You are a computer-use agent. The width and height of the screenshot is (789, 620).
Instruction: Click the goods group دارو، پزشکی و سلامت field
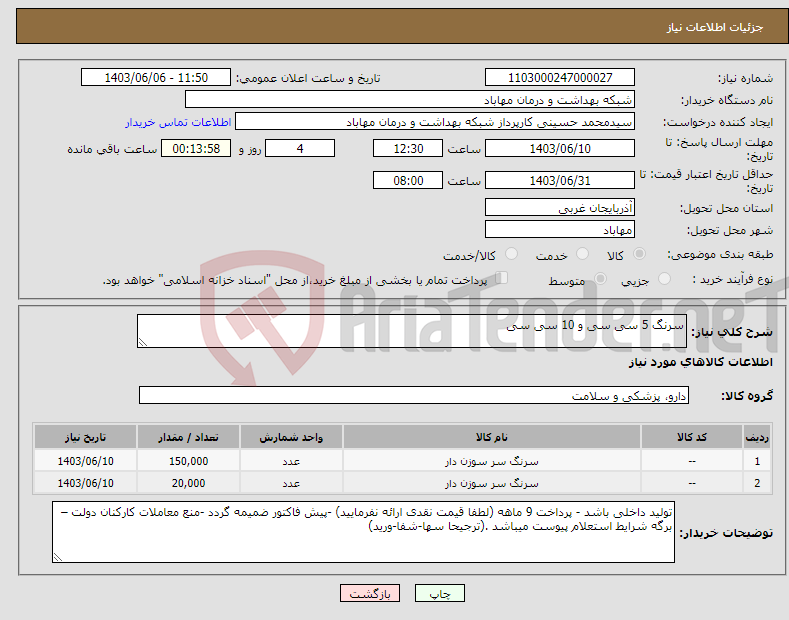(x=414, y=396)
